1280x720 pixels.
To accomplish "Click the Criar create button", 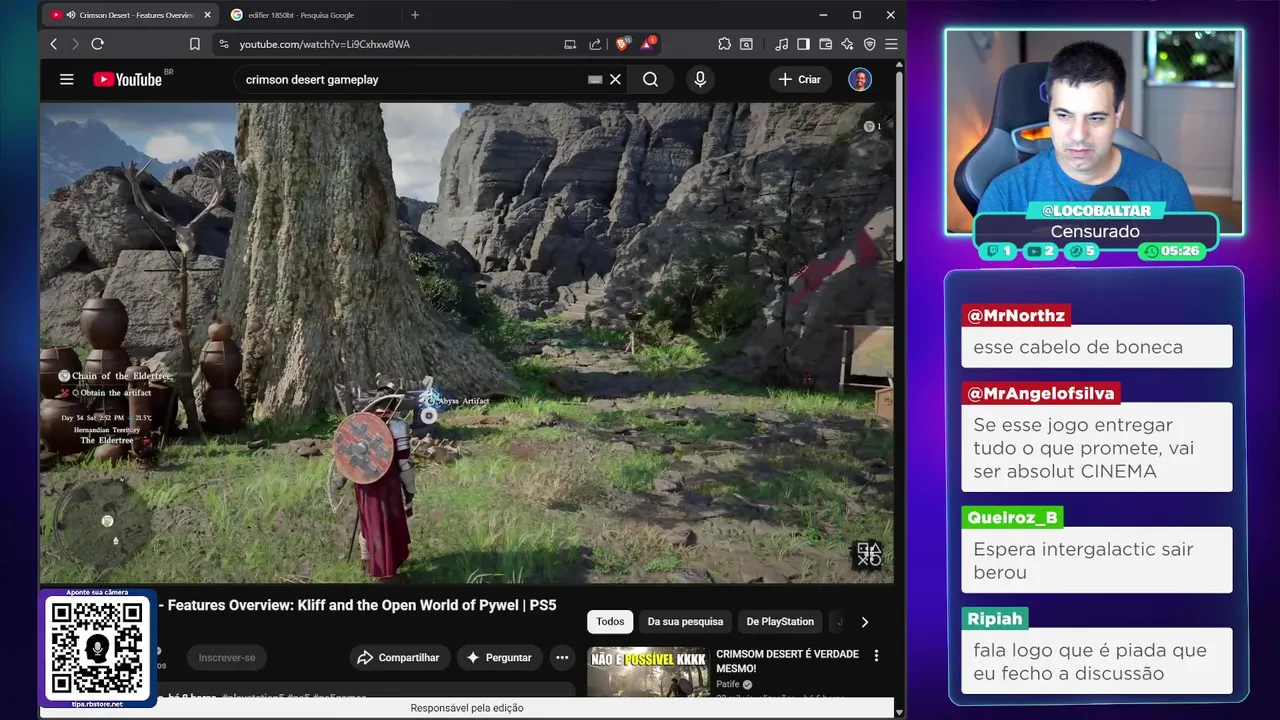I will (800, 79).
